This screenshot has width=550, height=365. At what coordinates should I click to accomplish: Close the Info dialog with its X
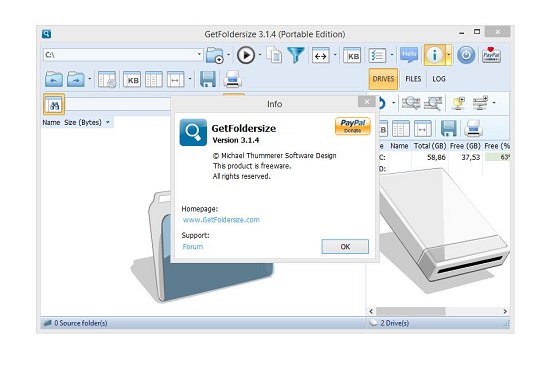[367, 102]
